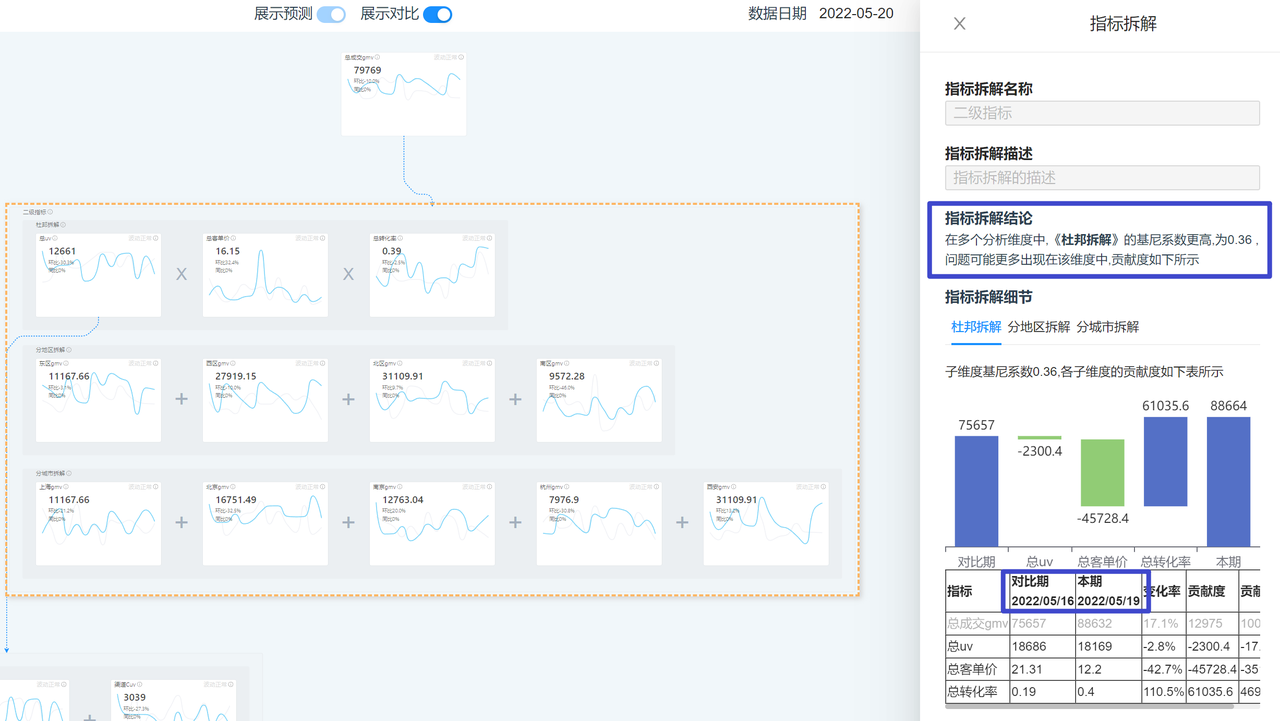Click the info icon next to 西安gmv card title
Screen dimensions: 1280x721
734,487
